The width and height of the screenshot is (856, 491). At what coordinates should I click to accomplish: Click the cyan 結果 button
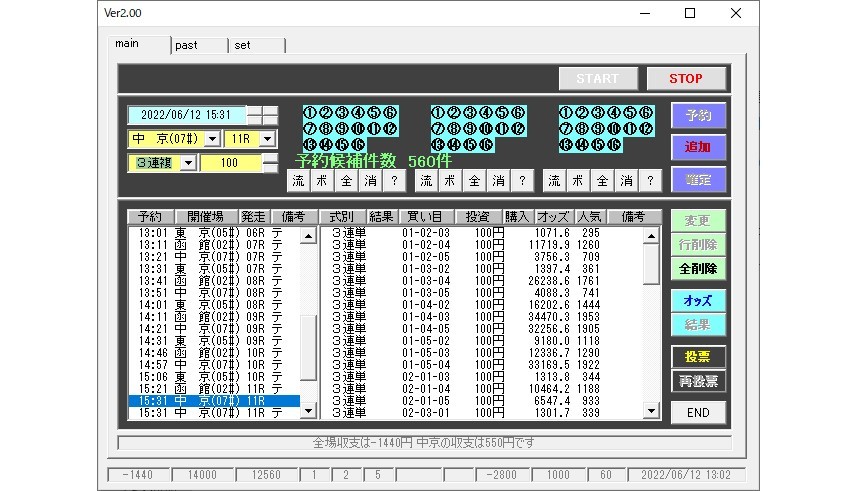(x=698, y=324)
